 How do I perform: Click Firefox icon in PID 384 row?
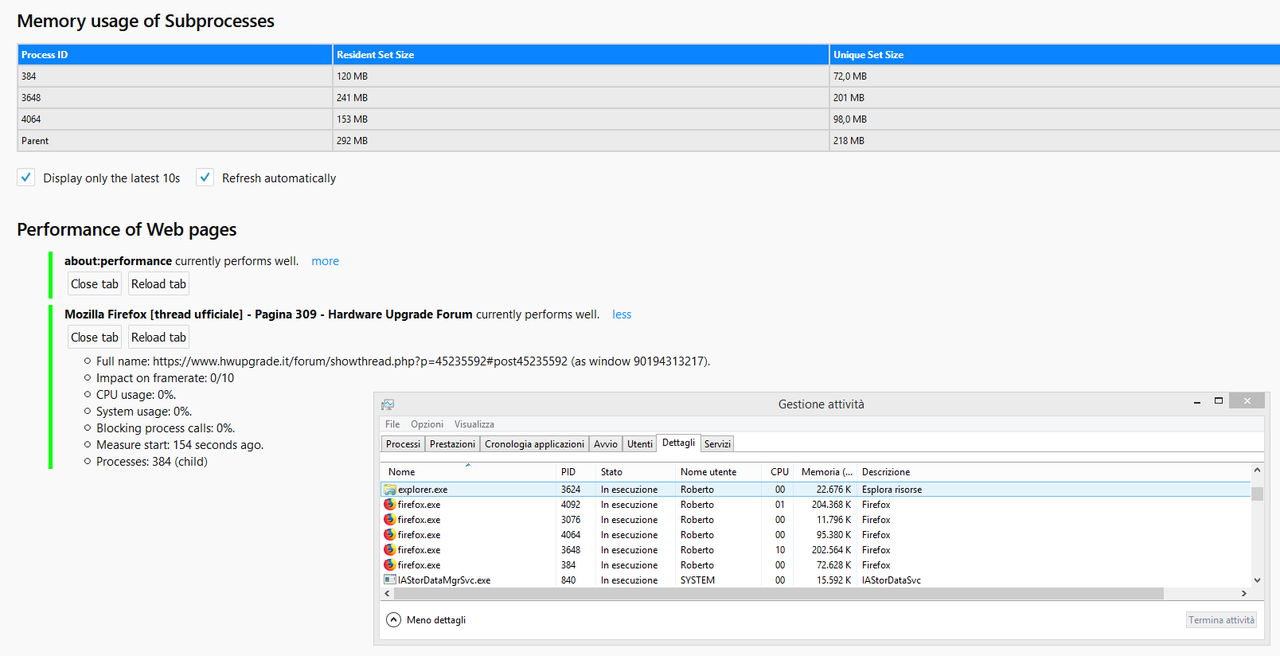tap(390, 565)
